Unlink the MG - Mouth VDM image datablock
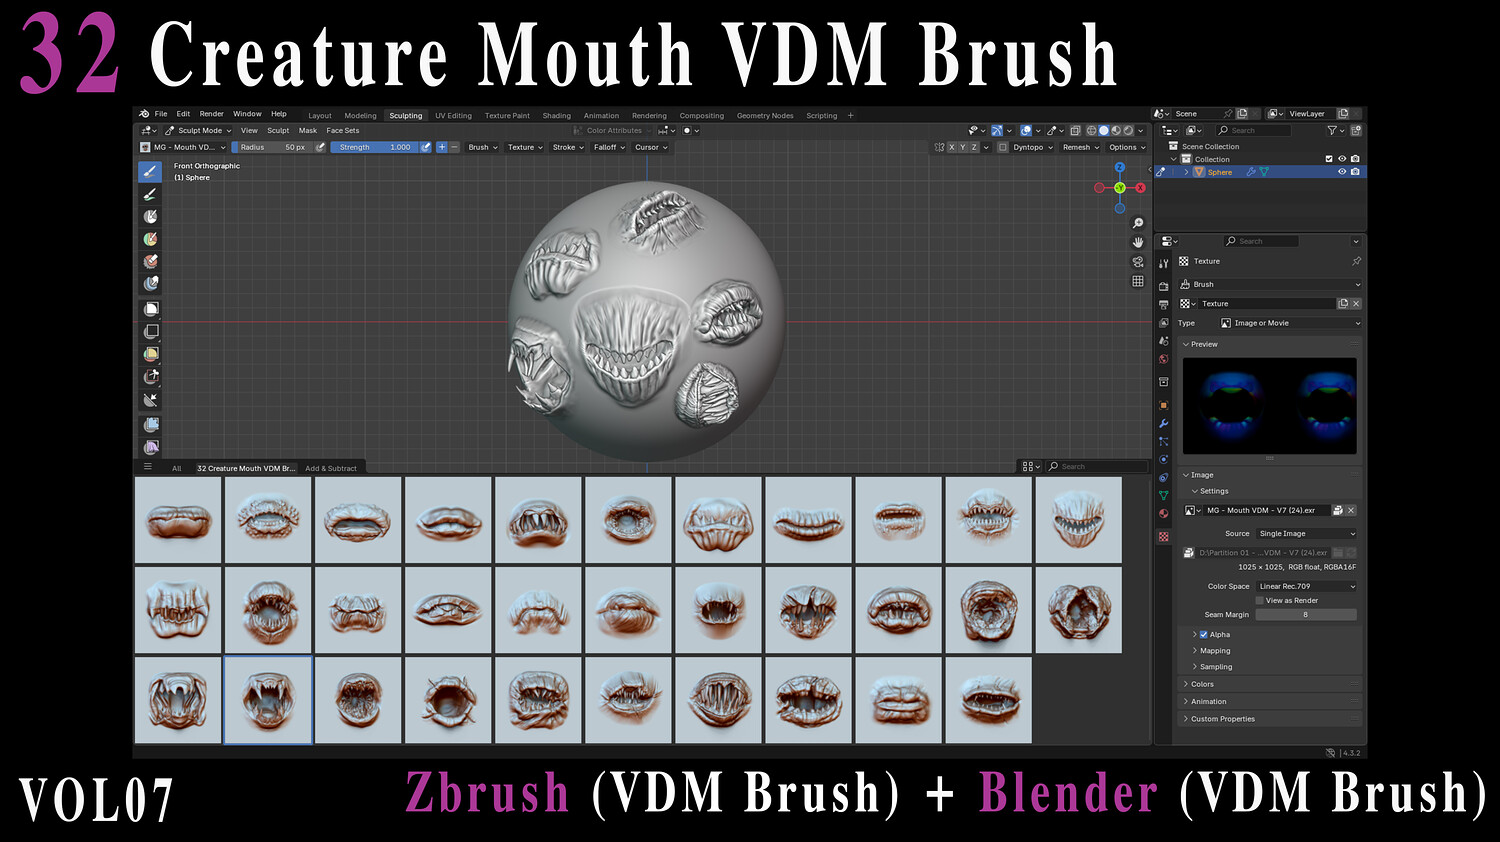The width and height of the screenshot is (1500, 842). point(1351,510)
